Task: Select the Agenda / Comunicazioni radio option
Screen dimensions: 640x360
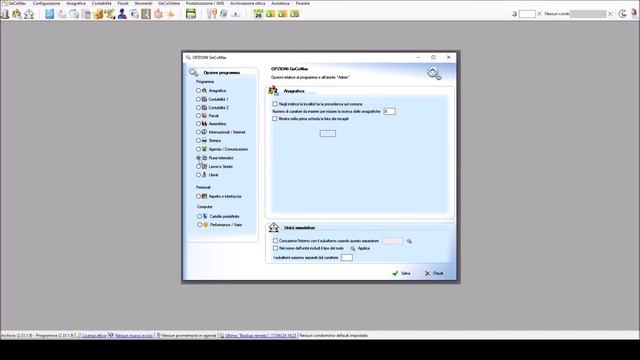Action: (198, 149)
